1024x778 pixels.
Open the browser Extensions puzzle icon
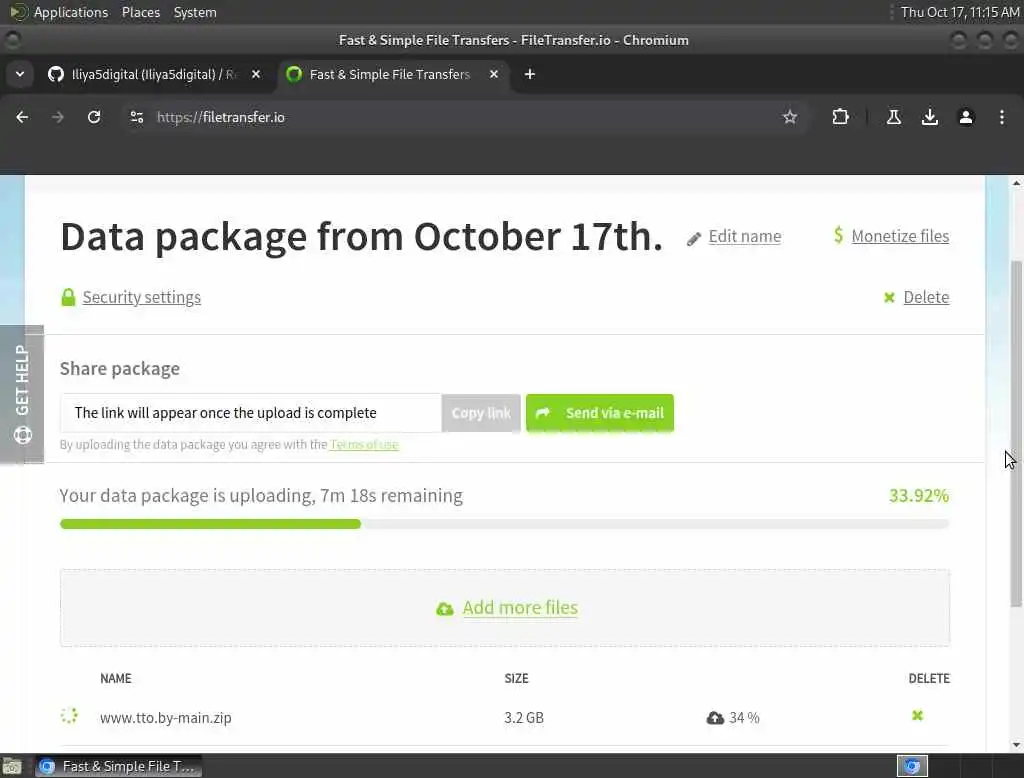pyautogui.click(x=840, y=117)
